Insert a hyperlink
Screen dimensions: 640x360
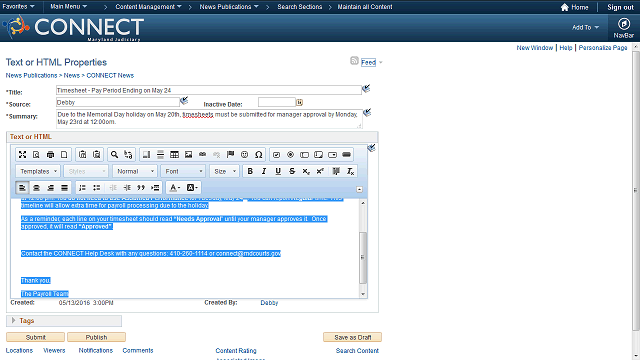pos(202,155)
